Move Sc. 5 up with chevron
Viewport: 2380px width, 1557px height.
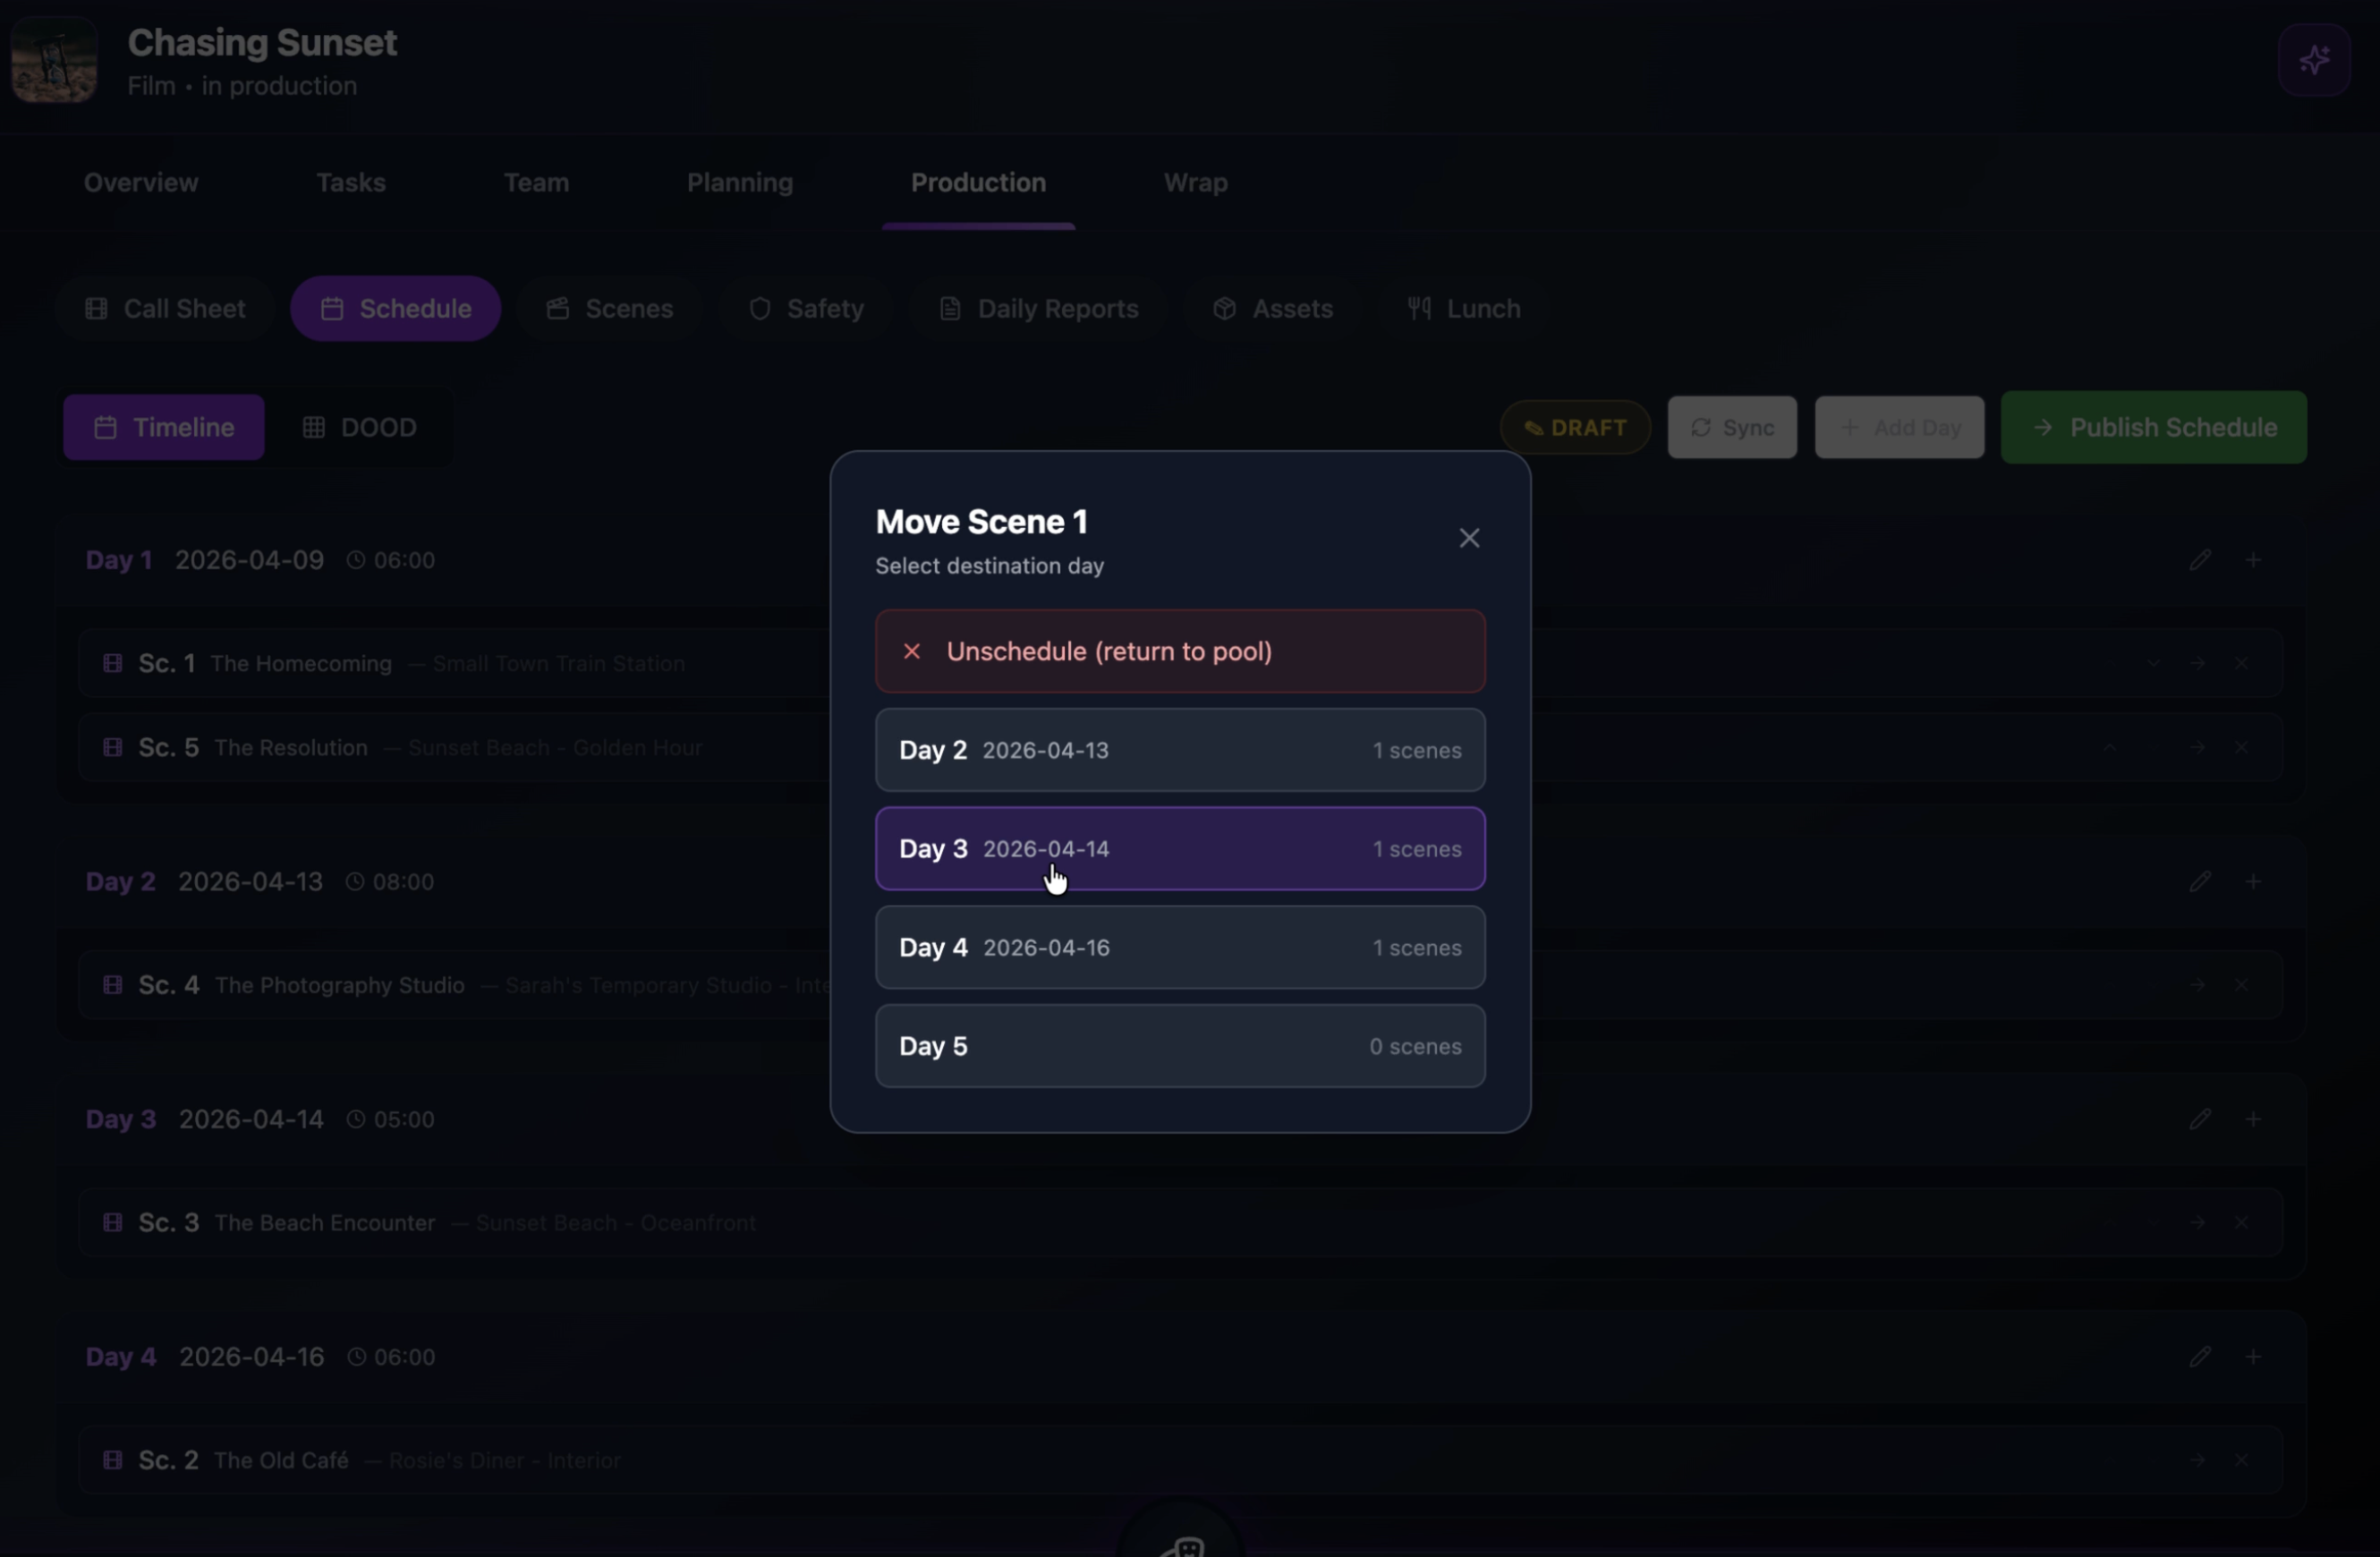(2110, 748)
